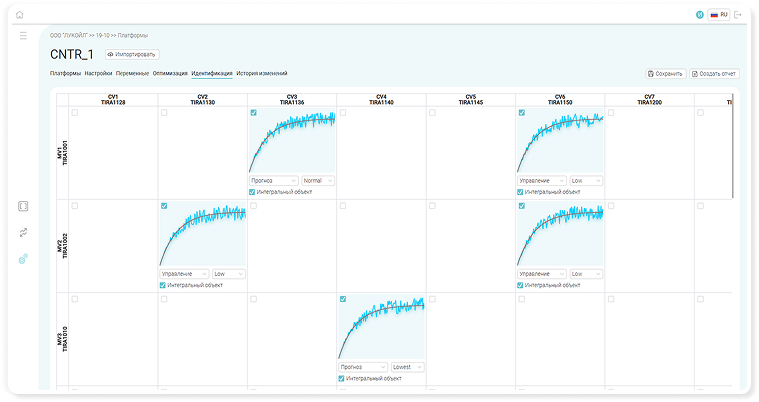This screenshot has width=759, height=402.
Task: Click the logout icon at top right
Action: 737,15
